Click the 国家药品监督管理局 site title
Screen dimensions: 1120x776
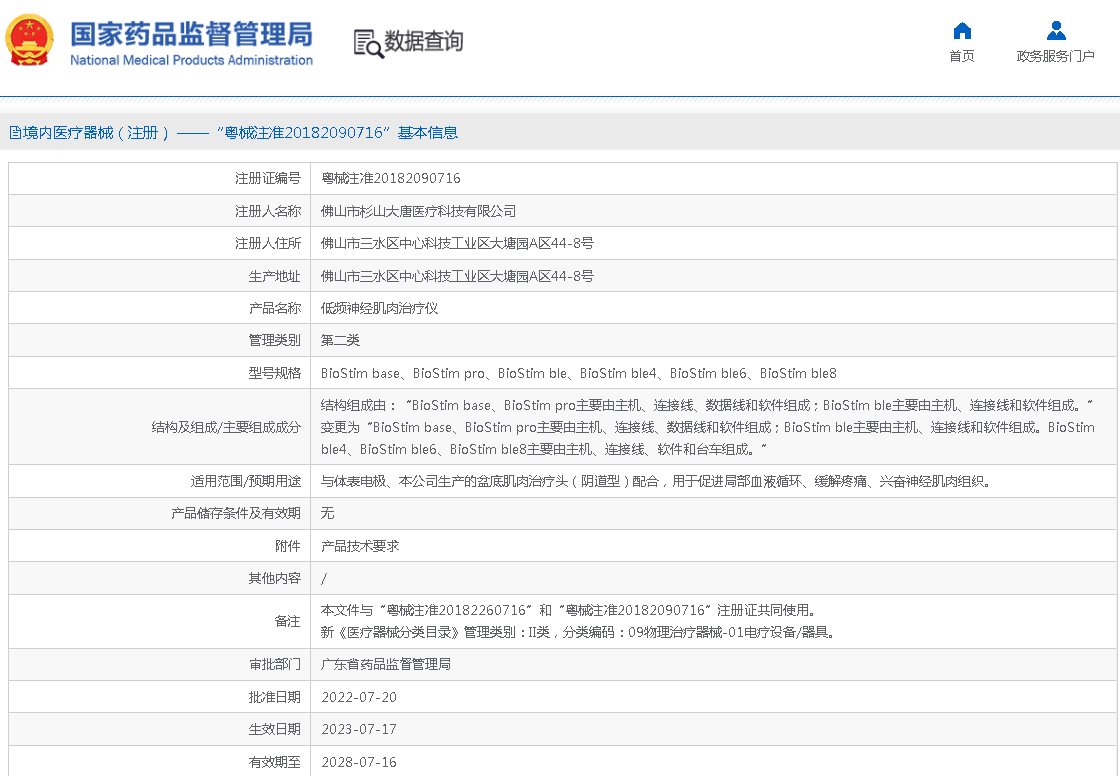191,33
